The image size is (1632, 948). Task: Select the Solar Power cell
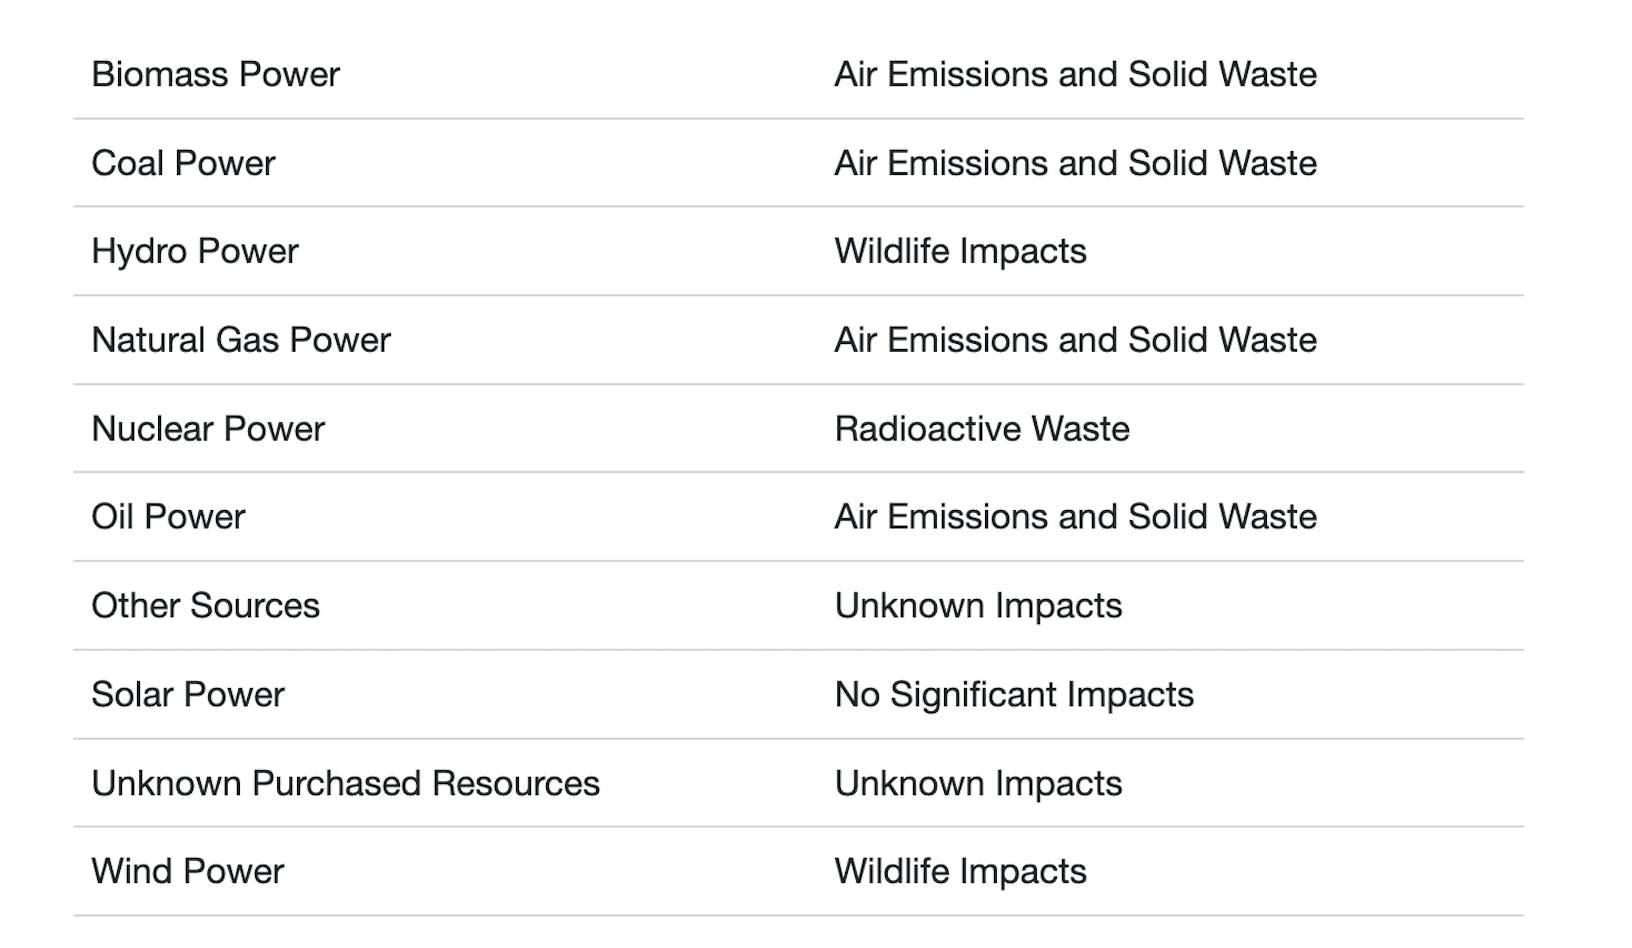pos(188,695)
